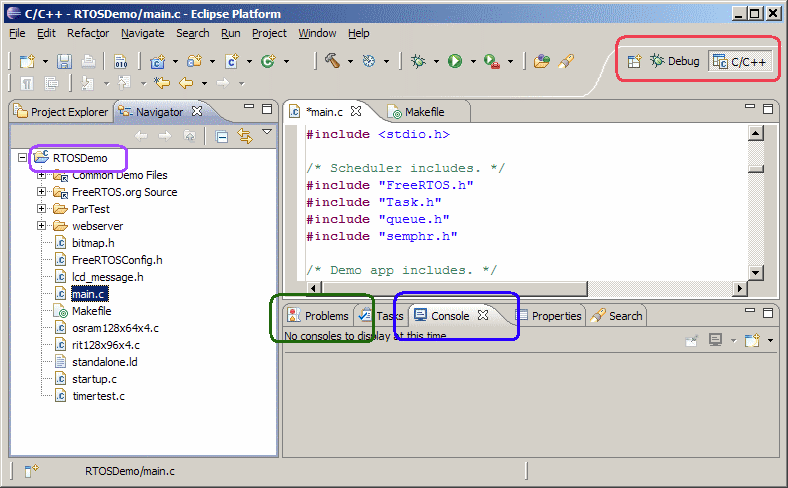Expand the ParTest folder
This screenshot has height=488, width=788.
click(x=42, y=209)
